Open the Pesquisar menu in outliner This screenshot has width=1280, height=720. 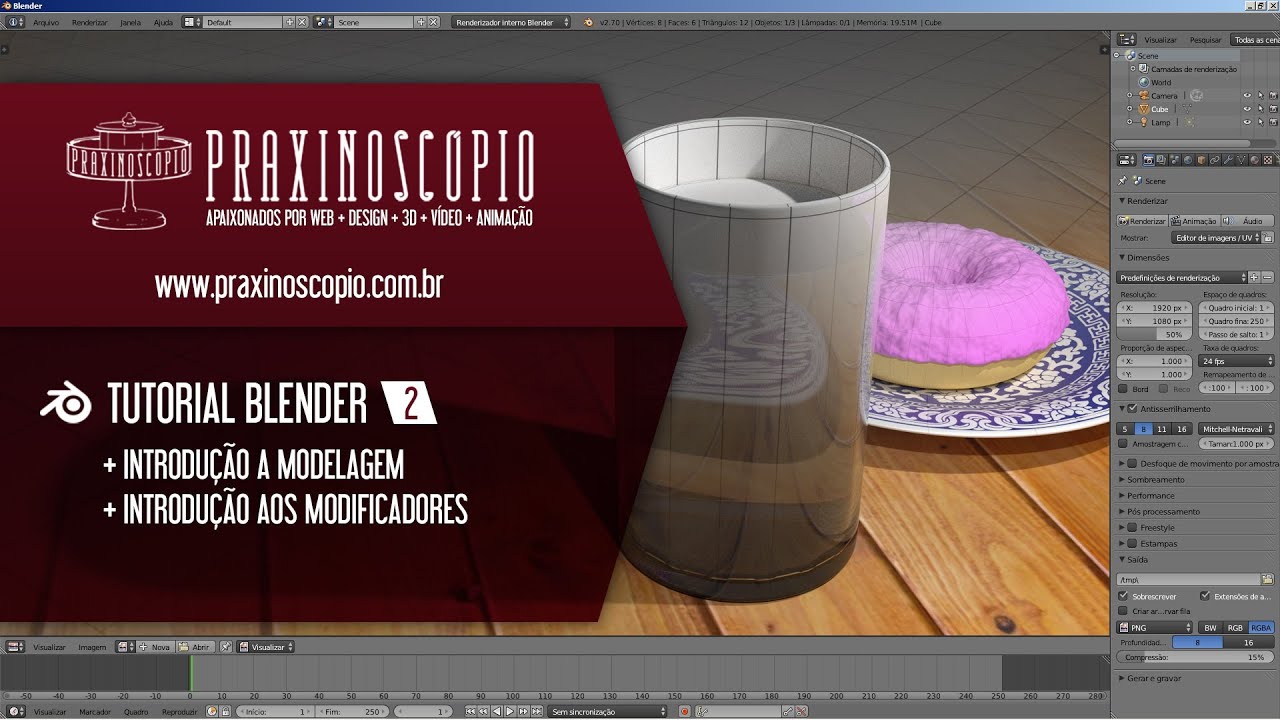coord(1205,40)
